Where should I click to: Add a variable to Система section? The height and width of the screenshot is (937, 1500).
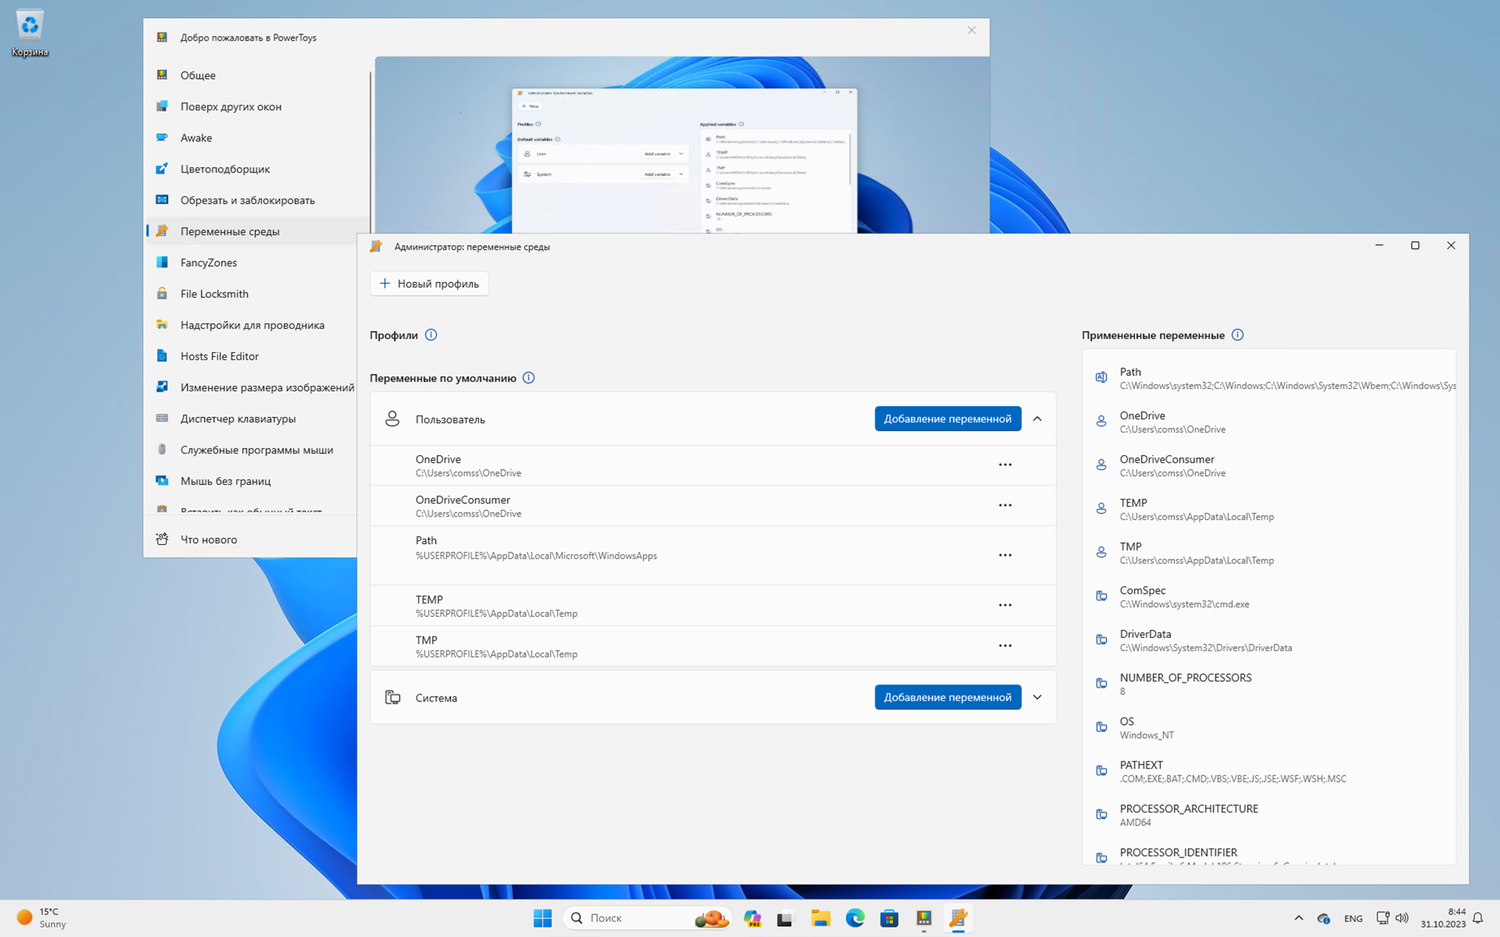pyautogui.click(x=948, y=697)
